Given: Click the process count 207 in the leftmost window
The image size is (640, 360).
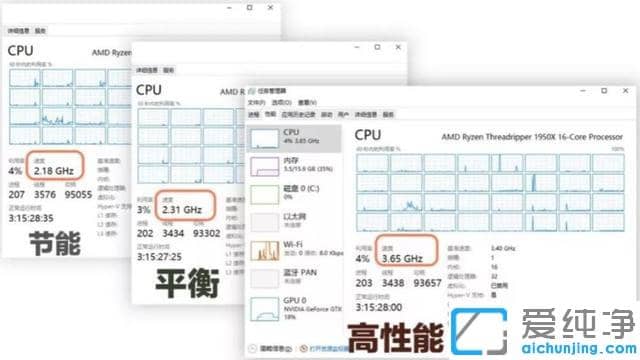Looking at the screenshot, I should 17,195.
